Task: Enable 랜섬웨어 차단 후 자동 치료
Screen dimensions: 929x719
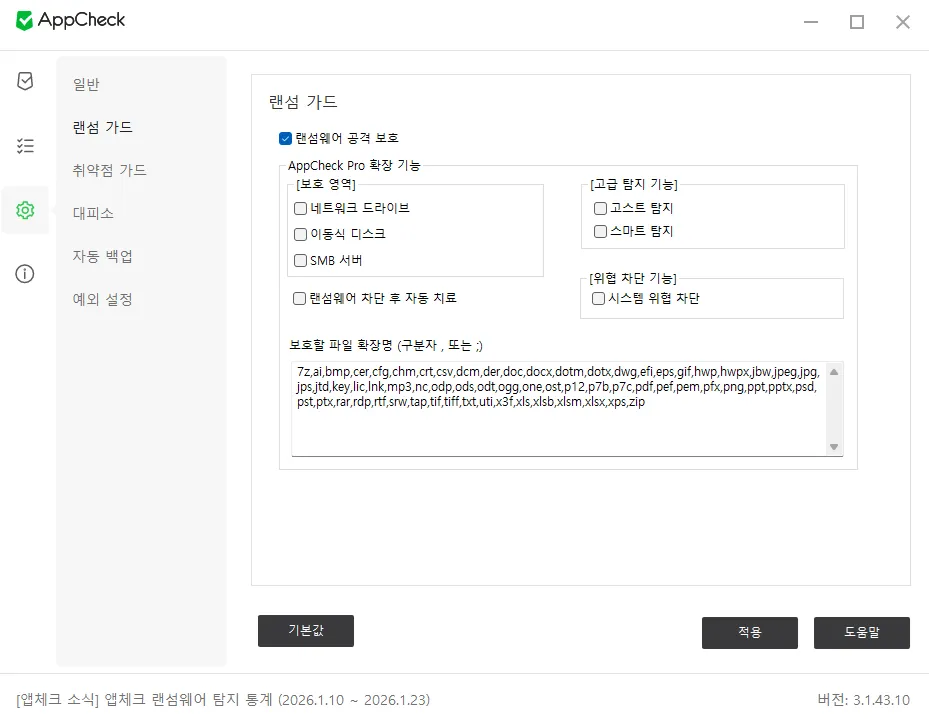Action: coord(300,298)
